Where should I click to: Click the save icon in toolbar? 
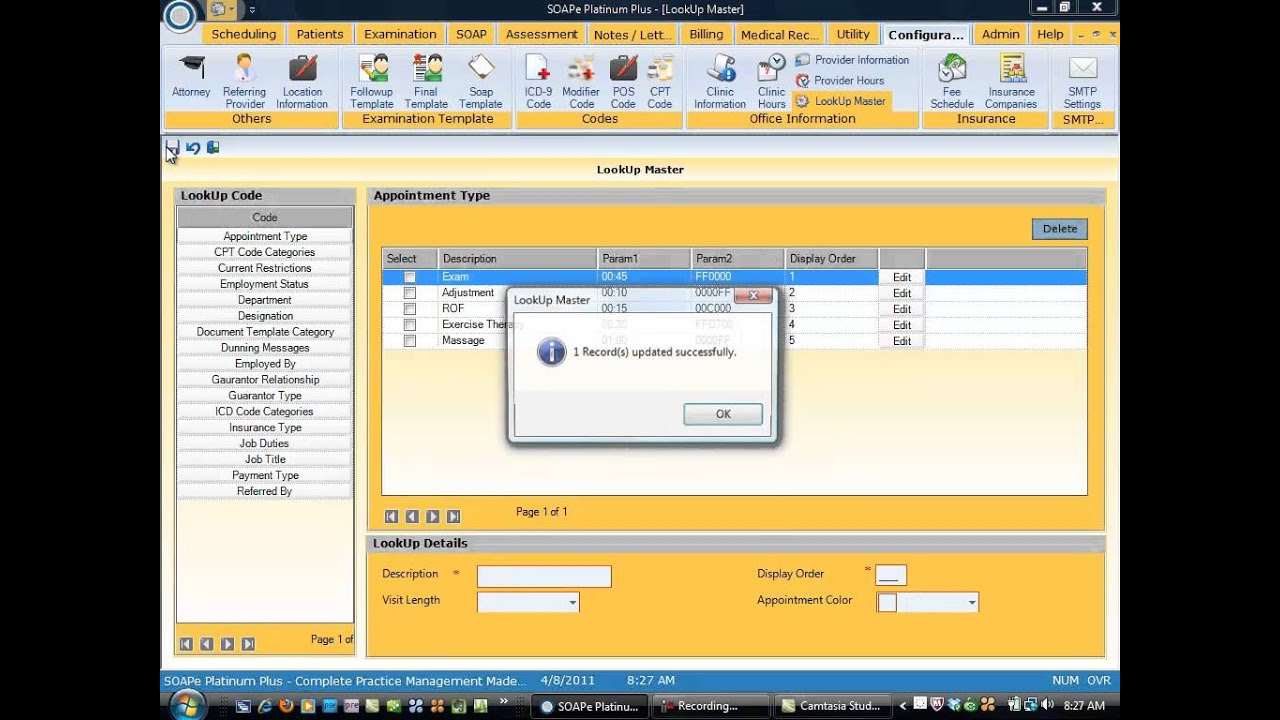tap(172, 148)
